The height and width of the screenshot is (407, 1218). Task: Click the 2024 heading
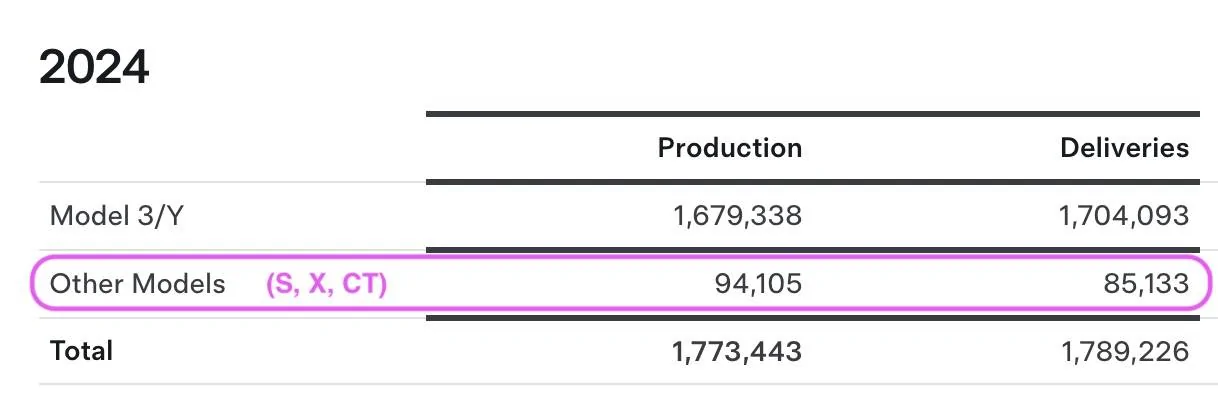94,68
